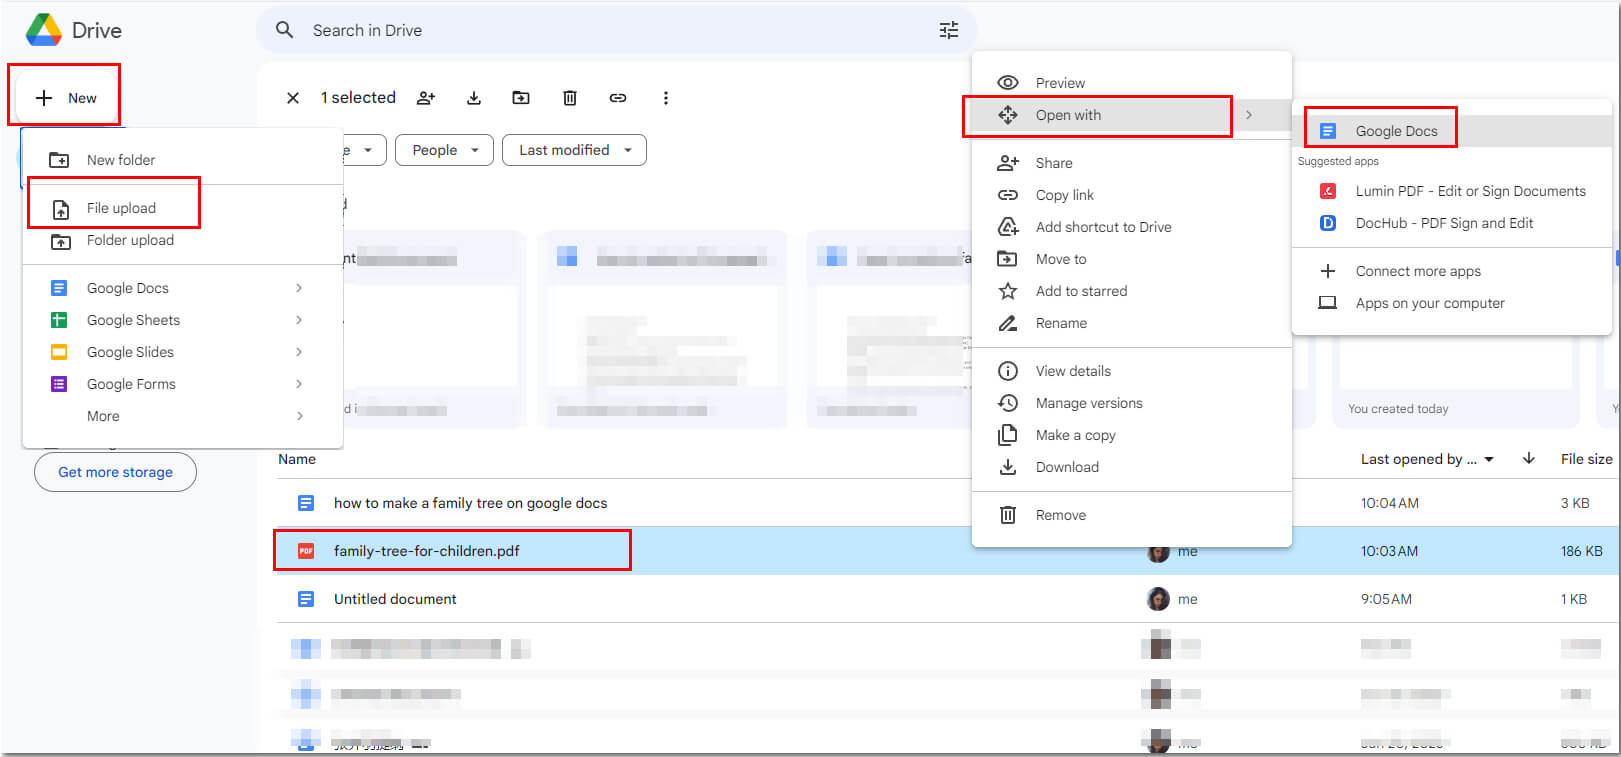Viewport: 1621px width, 757px height.
Task: Open the People filter dropdown
Action: pyautogui.click(x=444, y=150)
